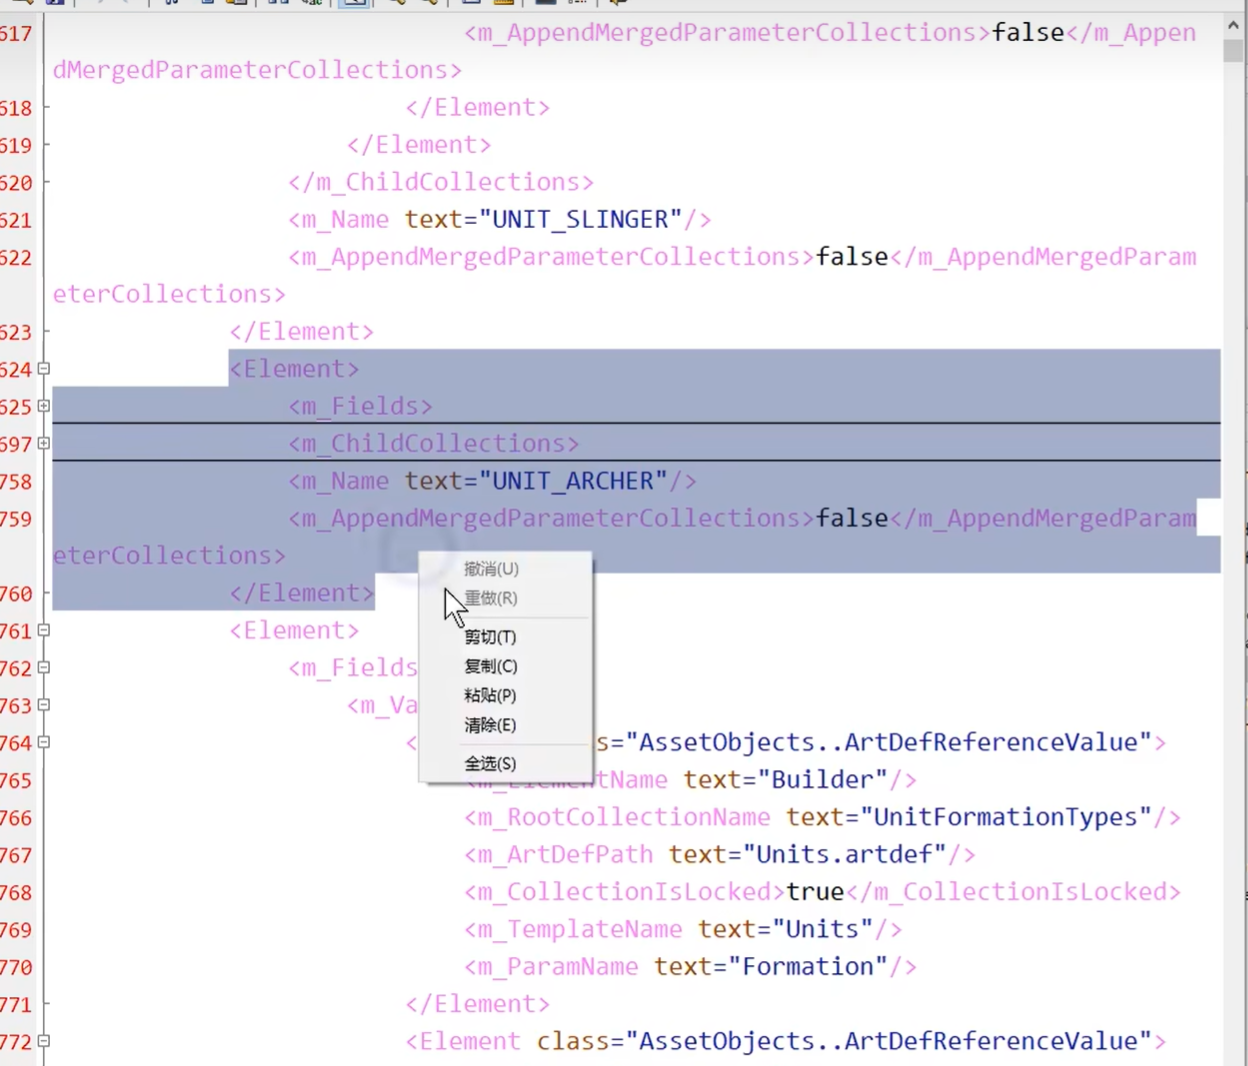Collapse the fold marker at line 764
Viewport: 1248px width, 1066px height.
(43, 742)
